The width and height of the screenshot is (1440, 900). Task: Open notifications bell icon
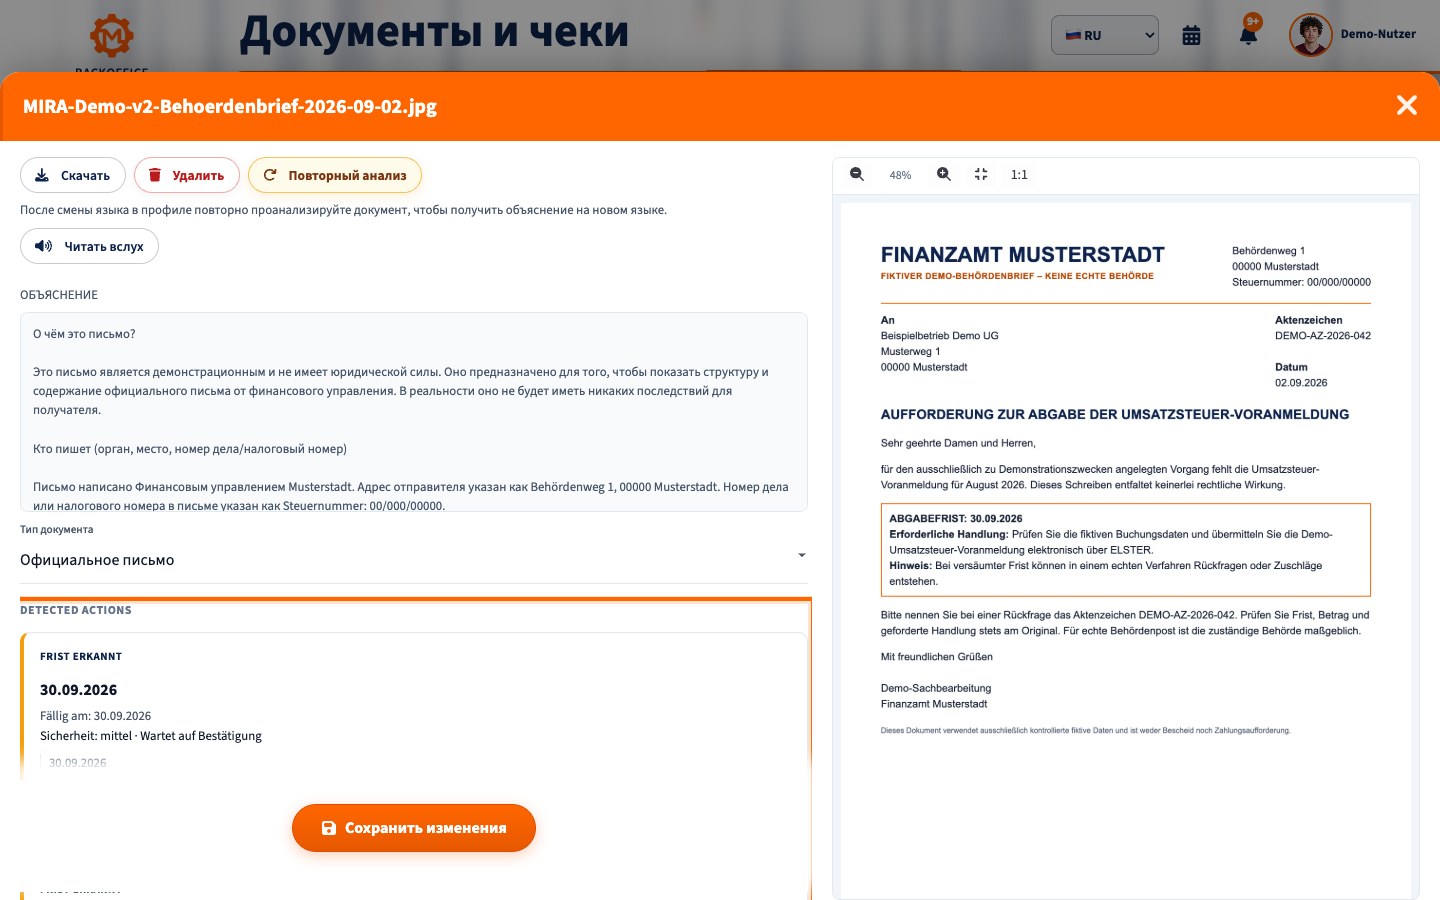click(1248, 35)
